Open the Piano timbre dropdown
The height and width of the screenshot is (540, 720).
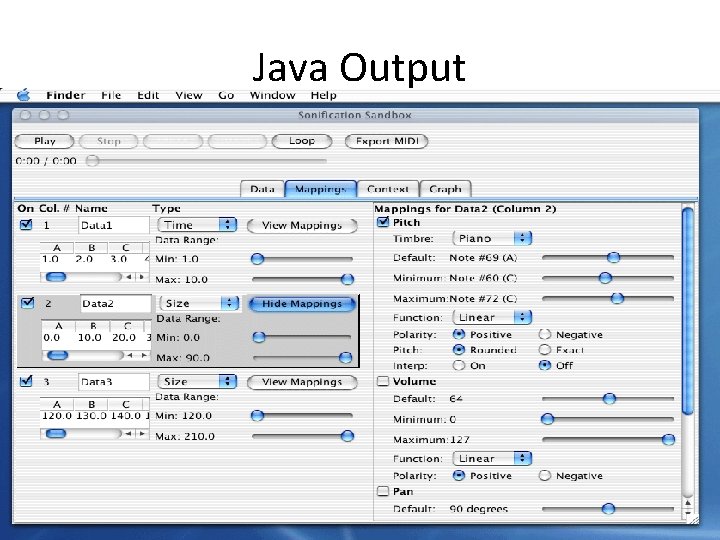tap(492, 238)
